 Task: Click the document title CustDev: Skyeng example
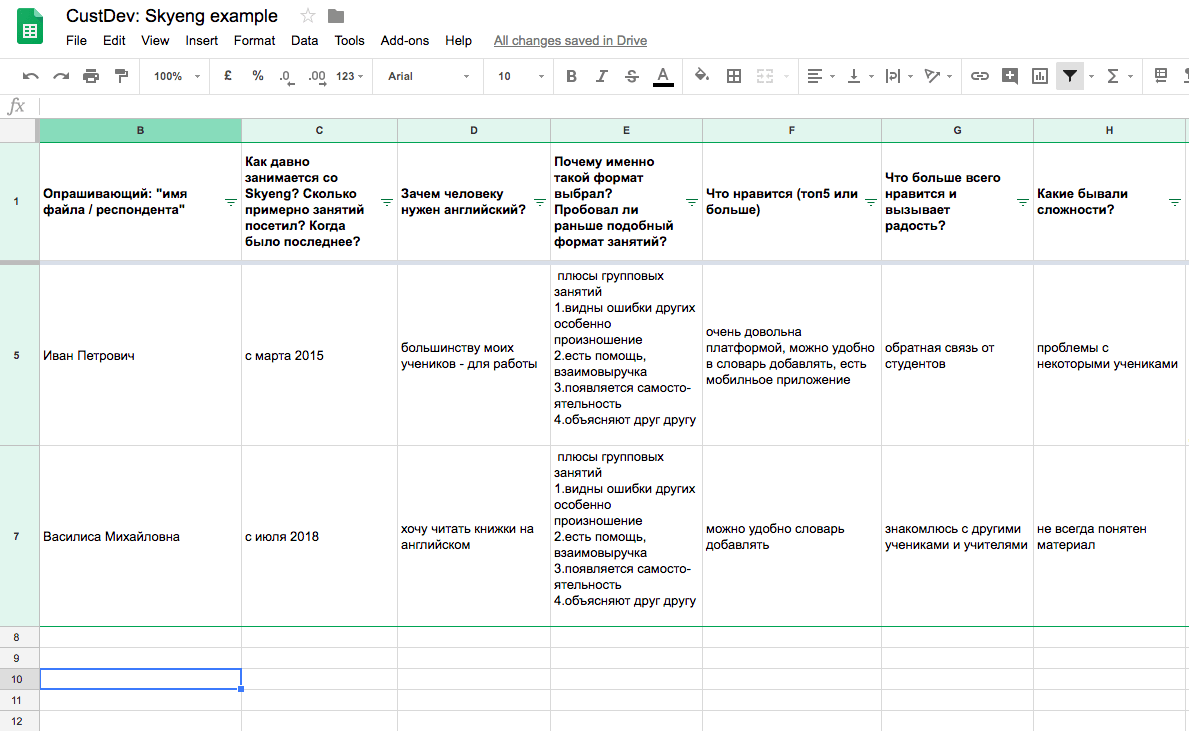pos(171,15)
